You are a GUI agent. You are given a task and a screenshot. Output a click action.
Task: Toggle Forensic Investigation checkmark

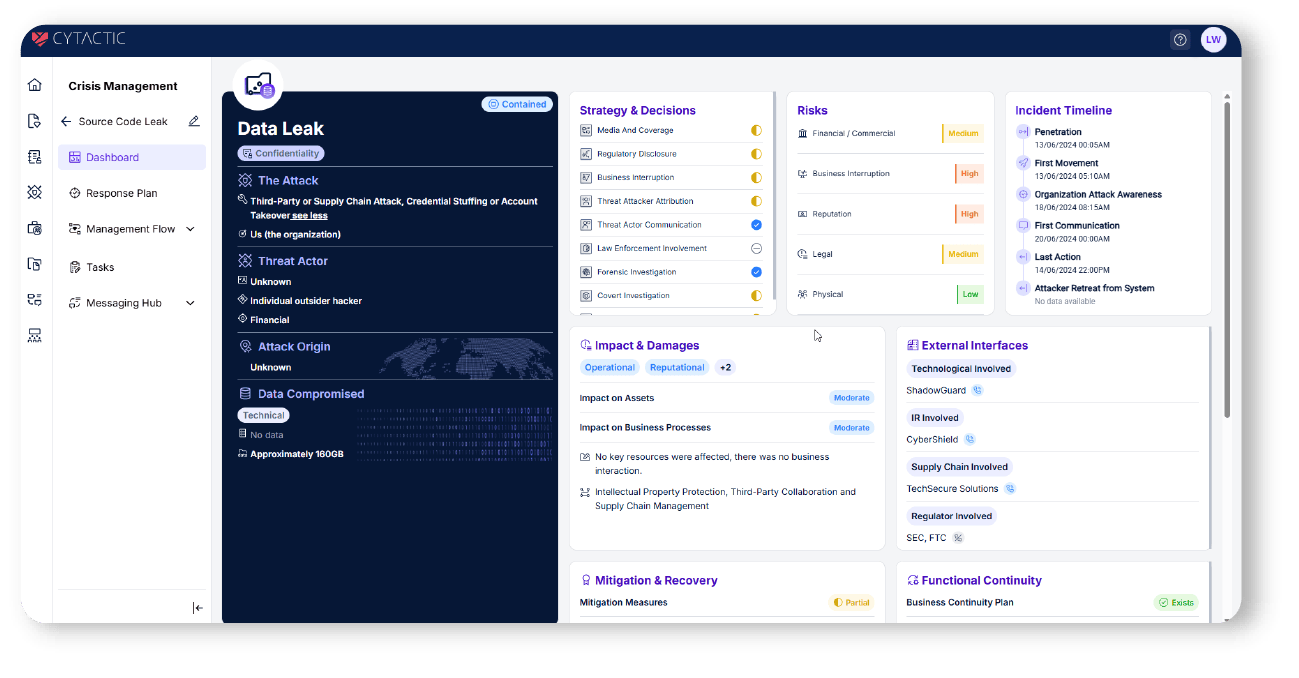[x=756, y=272]
